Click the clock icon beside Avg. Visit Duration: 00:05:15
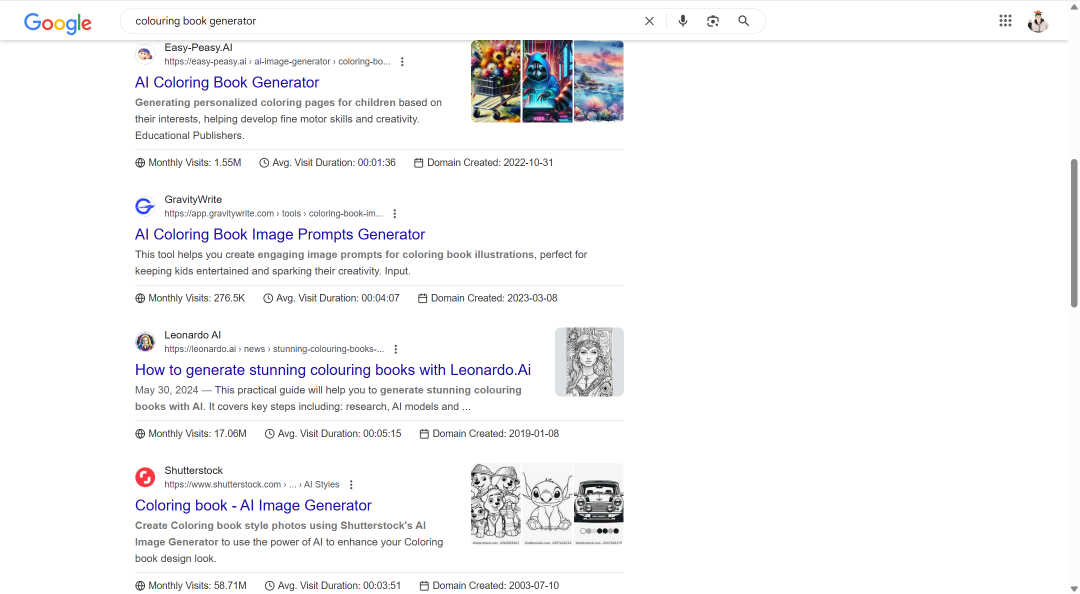This screenshot has height=594, width=1080. 269,434
